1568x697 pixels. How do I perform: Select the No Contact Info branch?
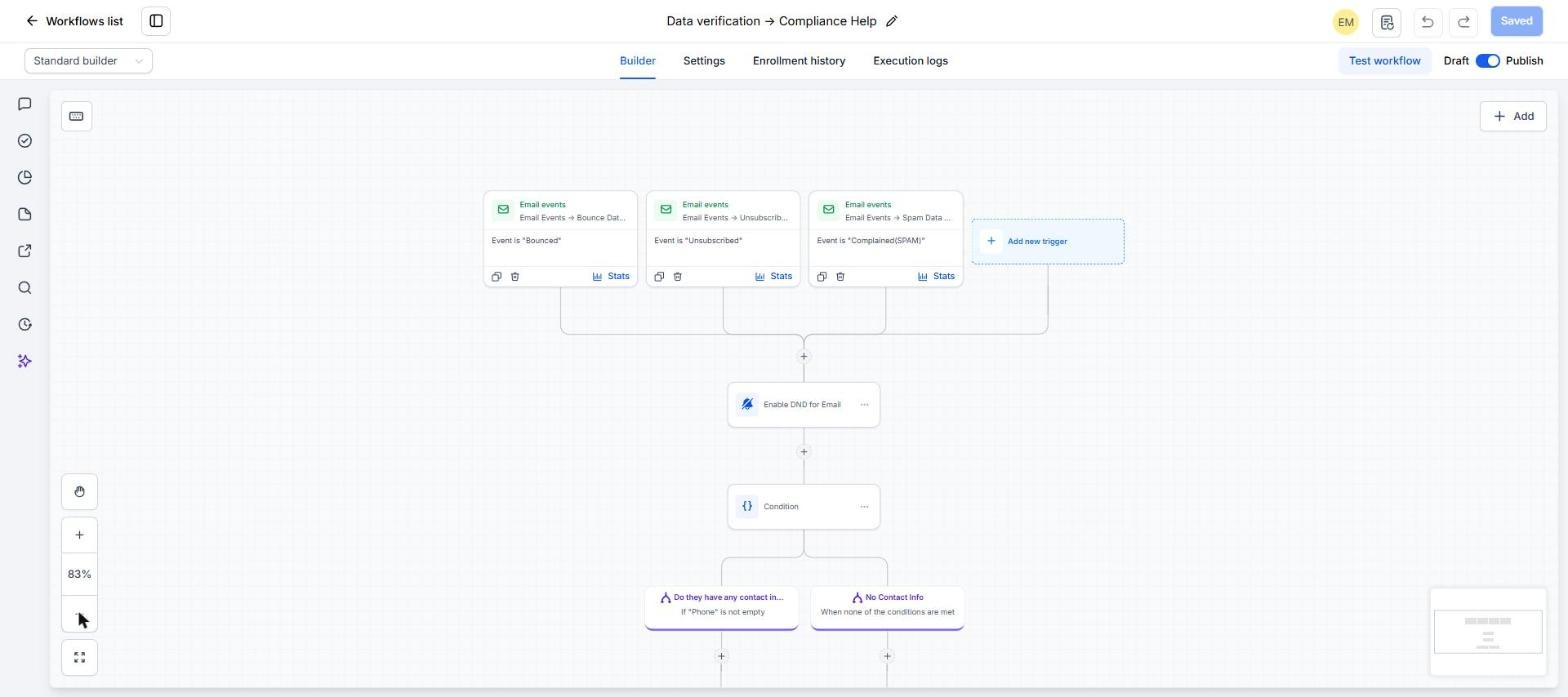pyautogui.click(x=887, y=606)
